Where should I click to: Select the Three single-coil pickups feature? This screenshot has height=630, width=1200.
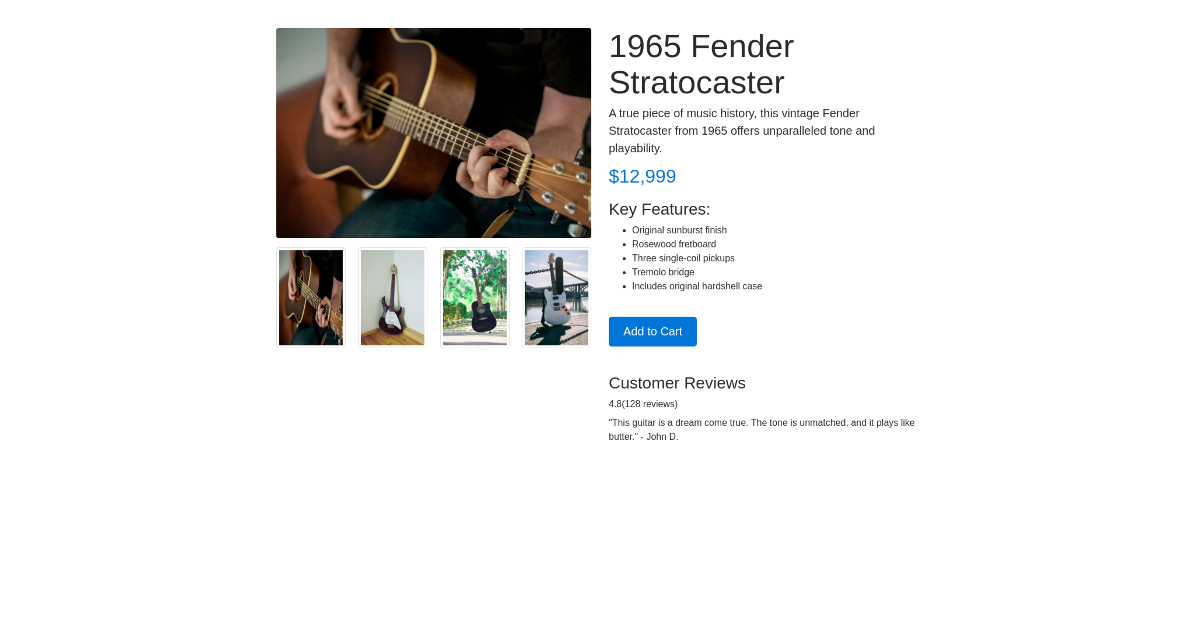point(683,258)
